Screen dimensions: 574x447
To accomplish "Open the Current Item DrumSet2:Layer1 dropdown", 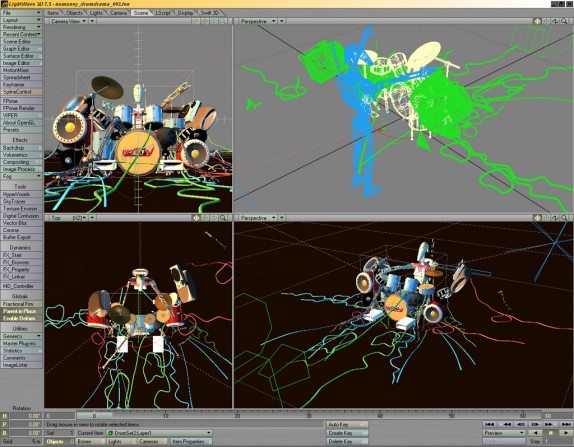I will pos(159,433).
